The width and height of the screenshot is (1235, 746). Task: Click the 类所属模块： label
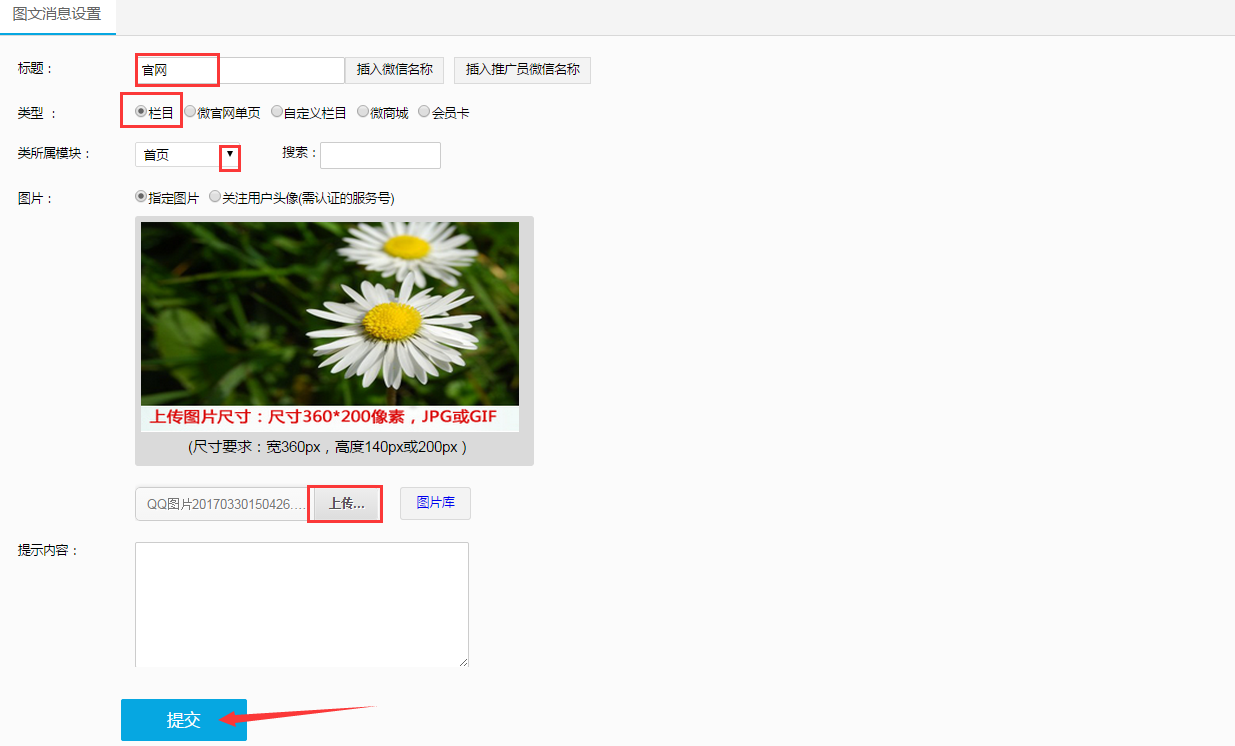(54, 153)
